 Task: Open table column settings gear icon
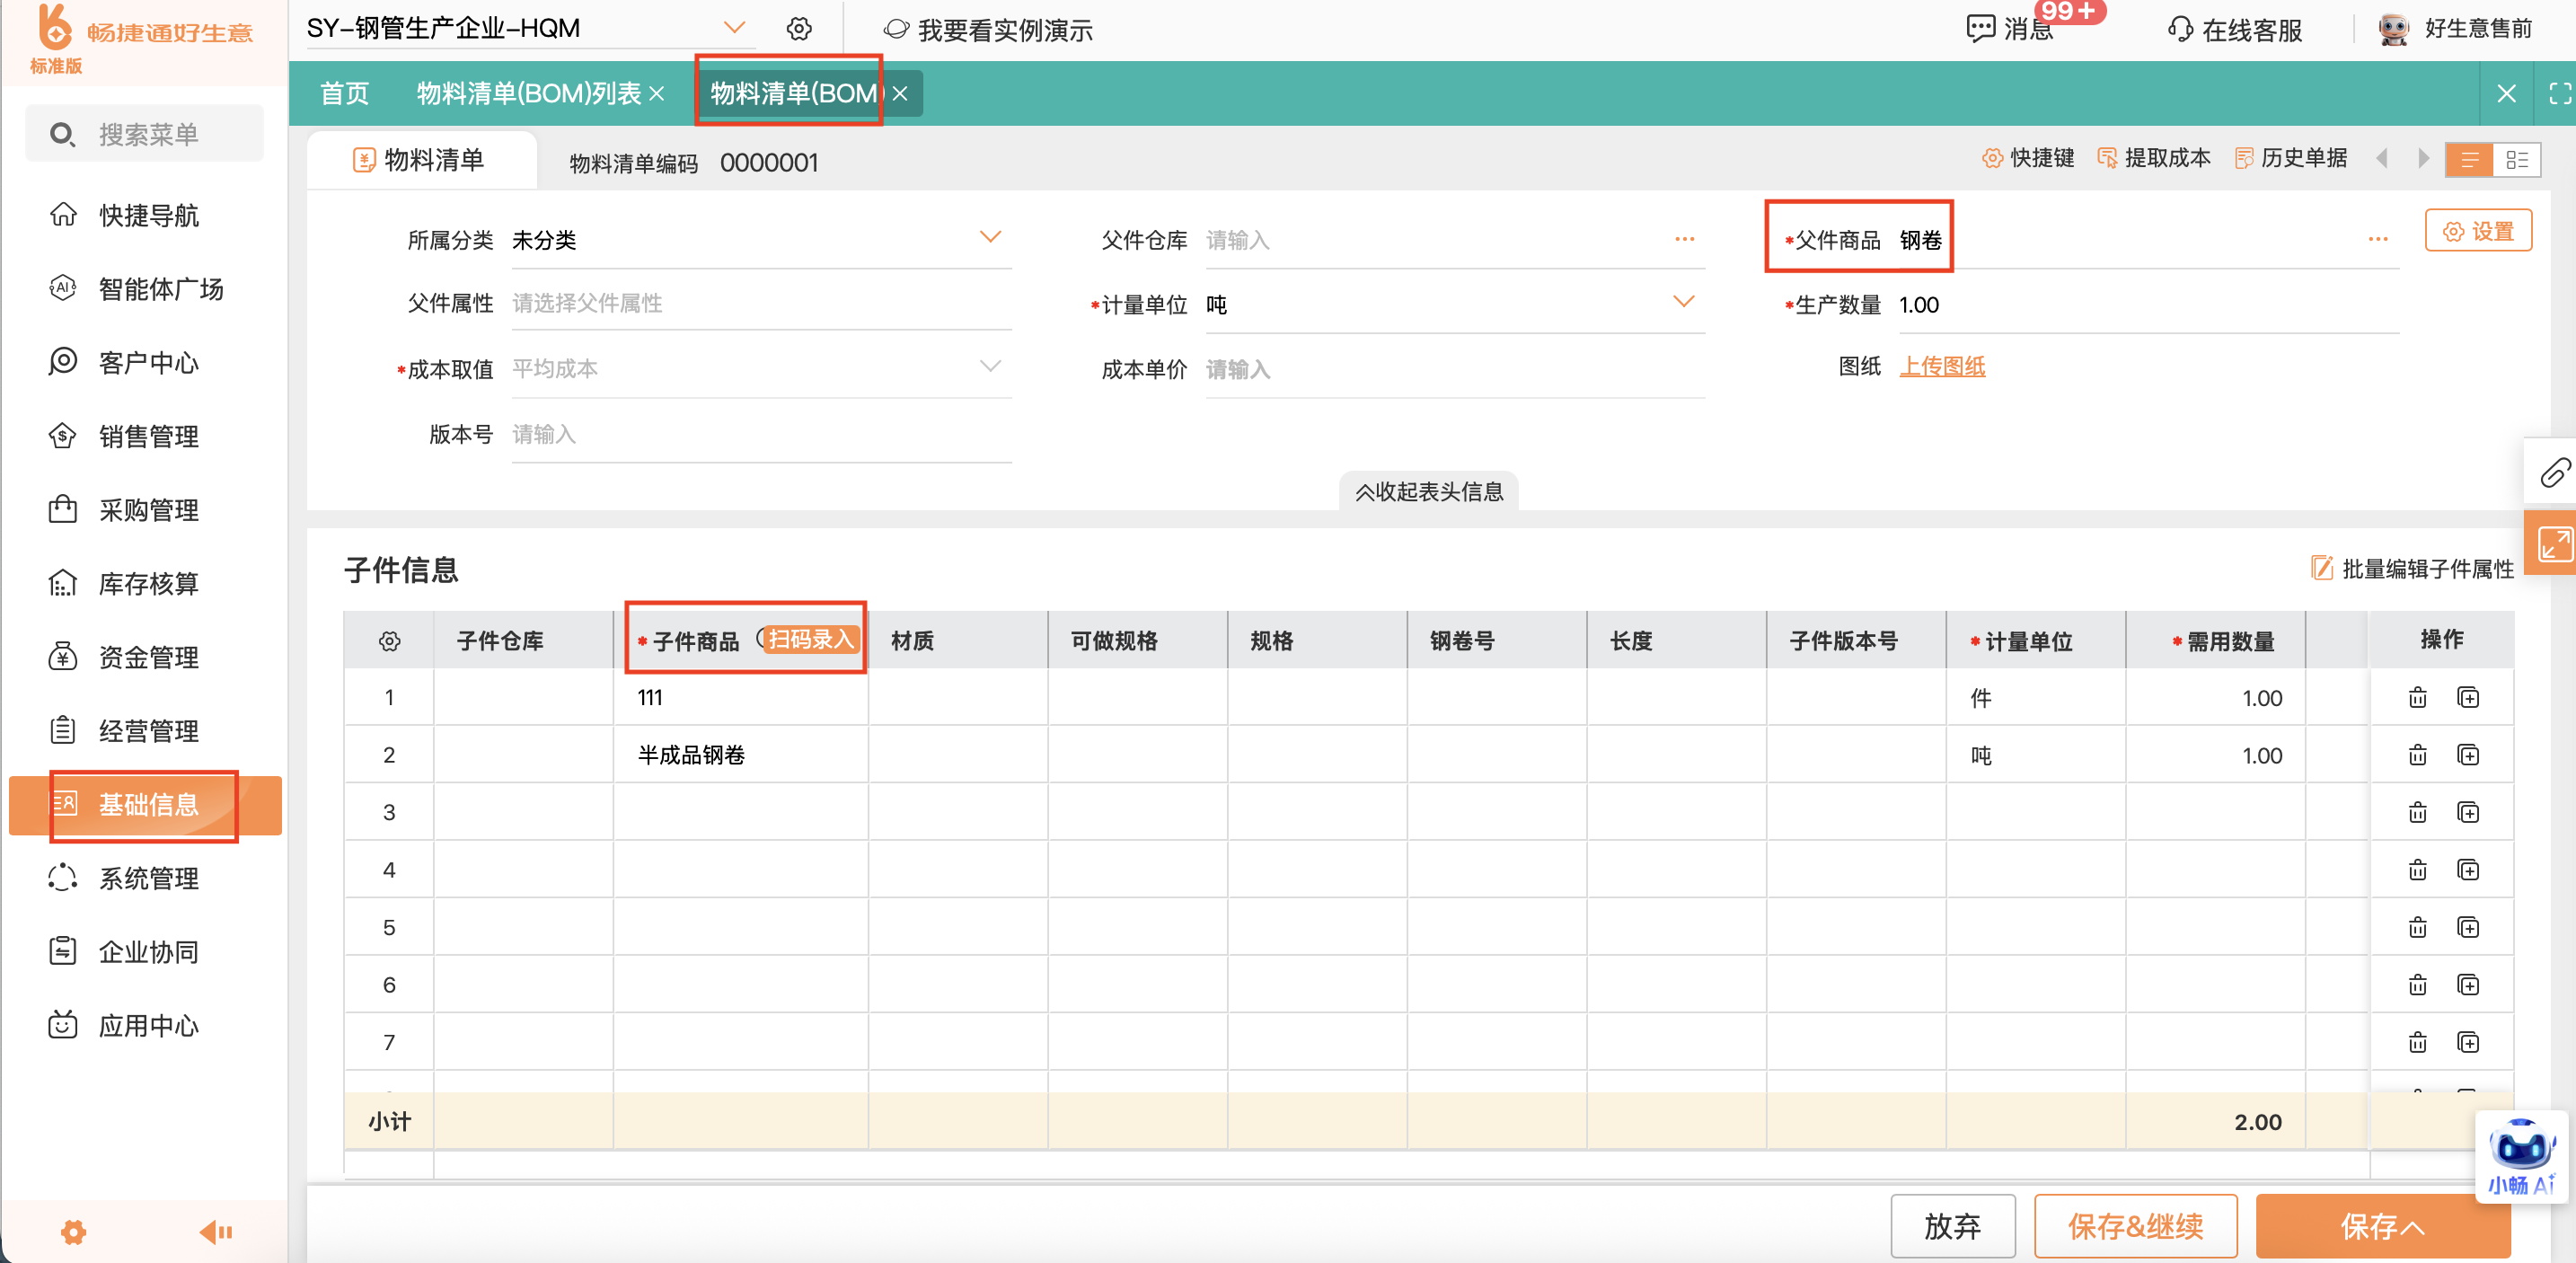coord(389,641)
